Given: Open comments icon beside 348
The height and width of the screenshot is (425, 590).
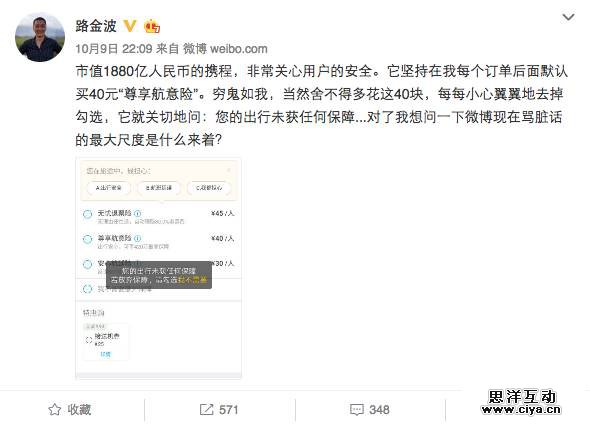Looking at the screenshot, I should pos(356,410).
